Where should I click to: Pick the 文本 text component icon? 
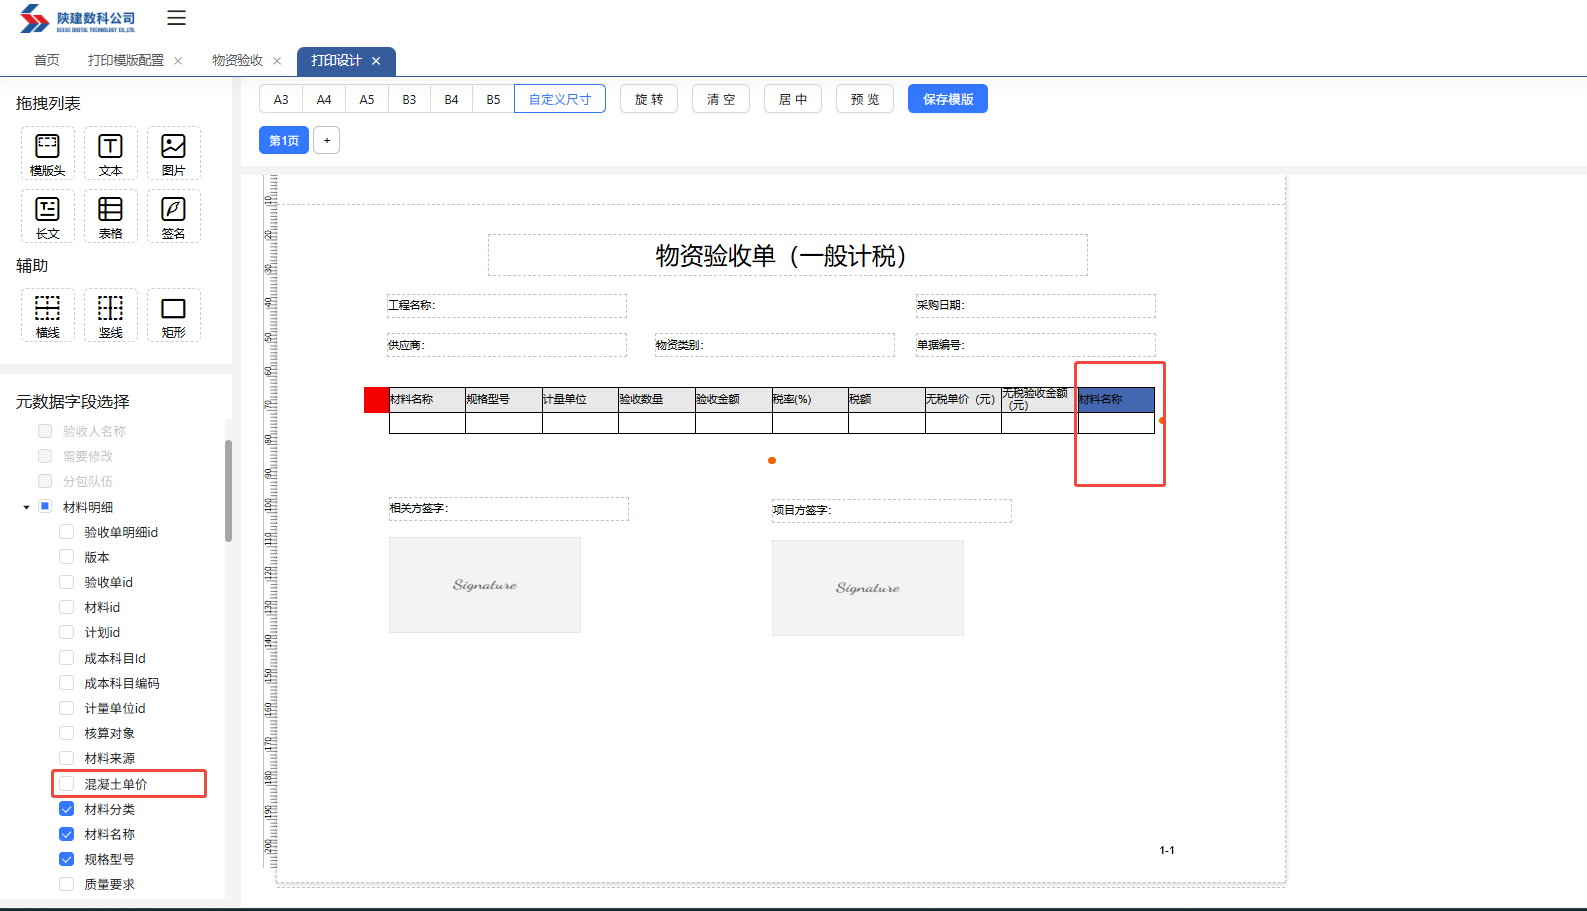pyautogui.click(x=110, y=153)
